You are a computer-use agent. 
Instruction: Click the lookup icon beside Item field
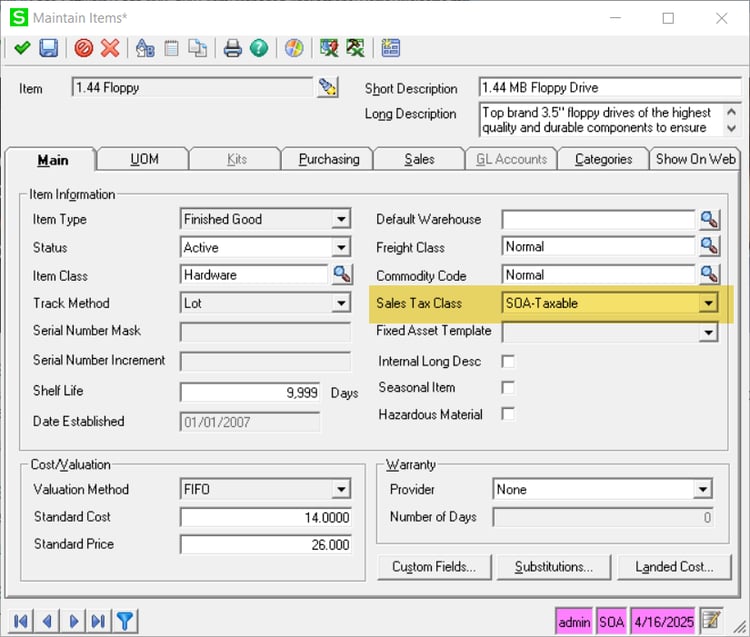pyautogui.click(x=328, y=88)
